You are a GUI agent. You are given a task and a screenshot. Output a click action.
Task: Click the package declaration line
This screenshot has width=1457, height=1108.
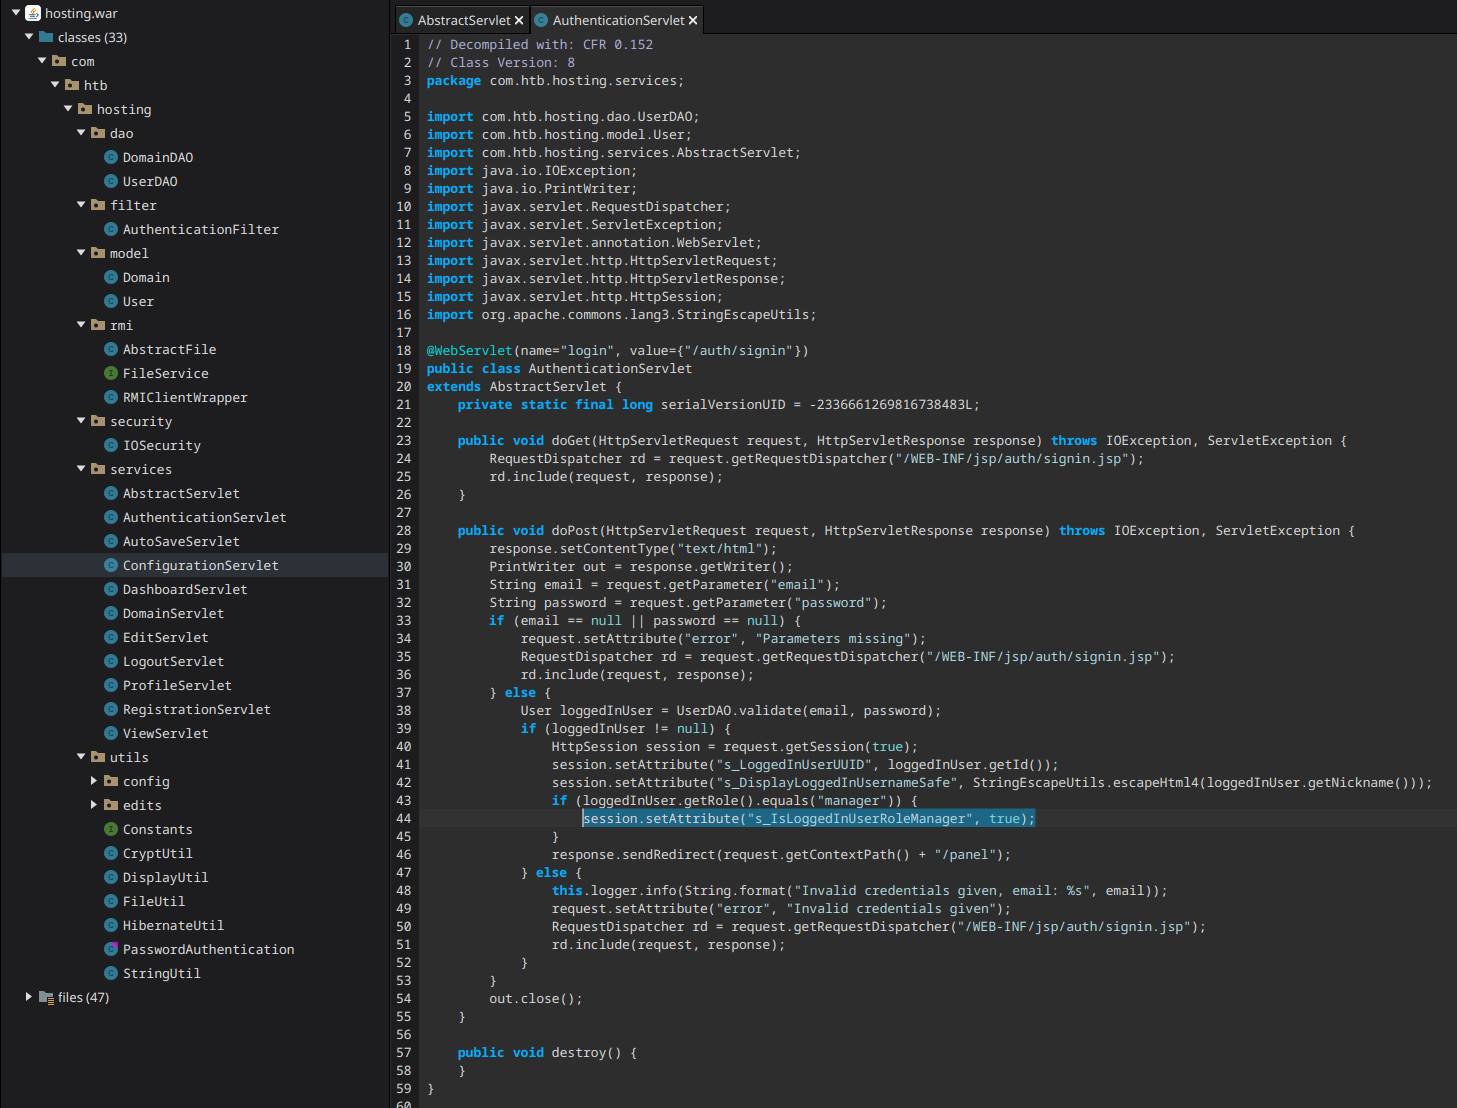(555, 80)
